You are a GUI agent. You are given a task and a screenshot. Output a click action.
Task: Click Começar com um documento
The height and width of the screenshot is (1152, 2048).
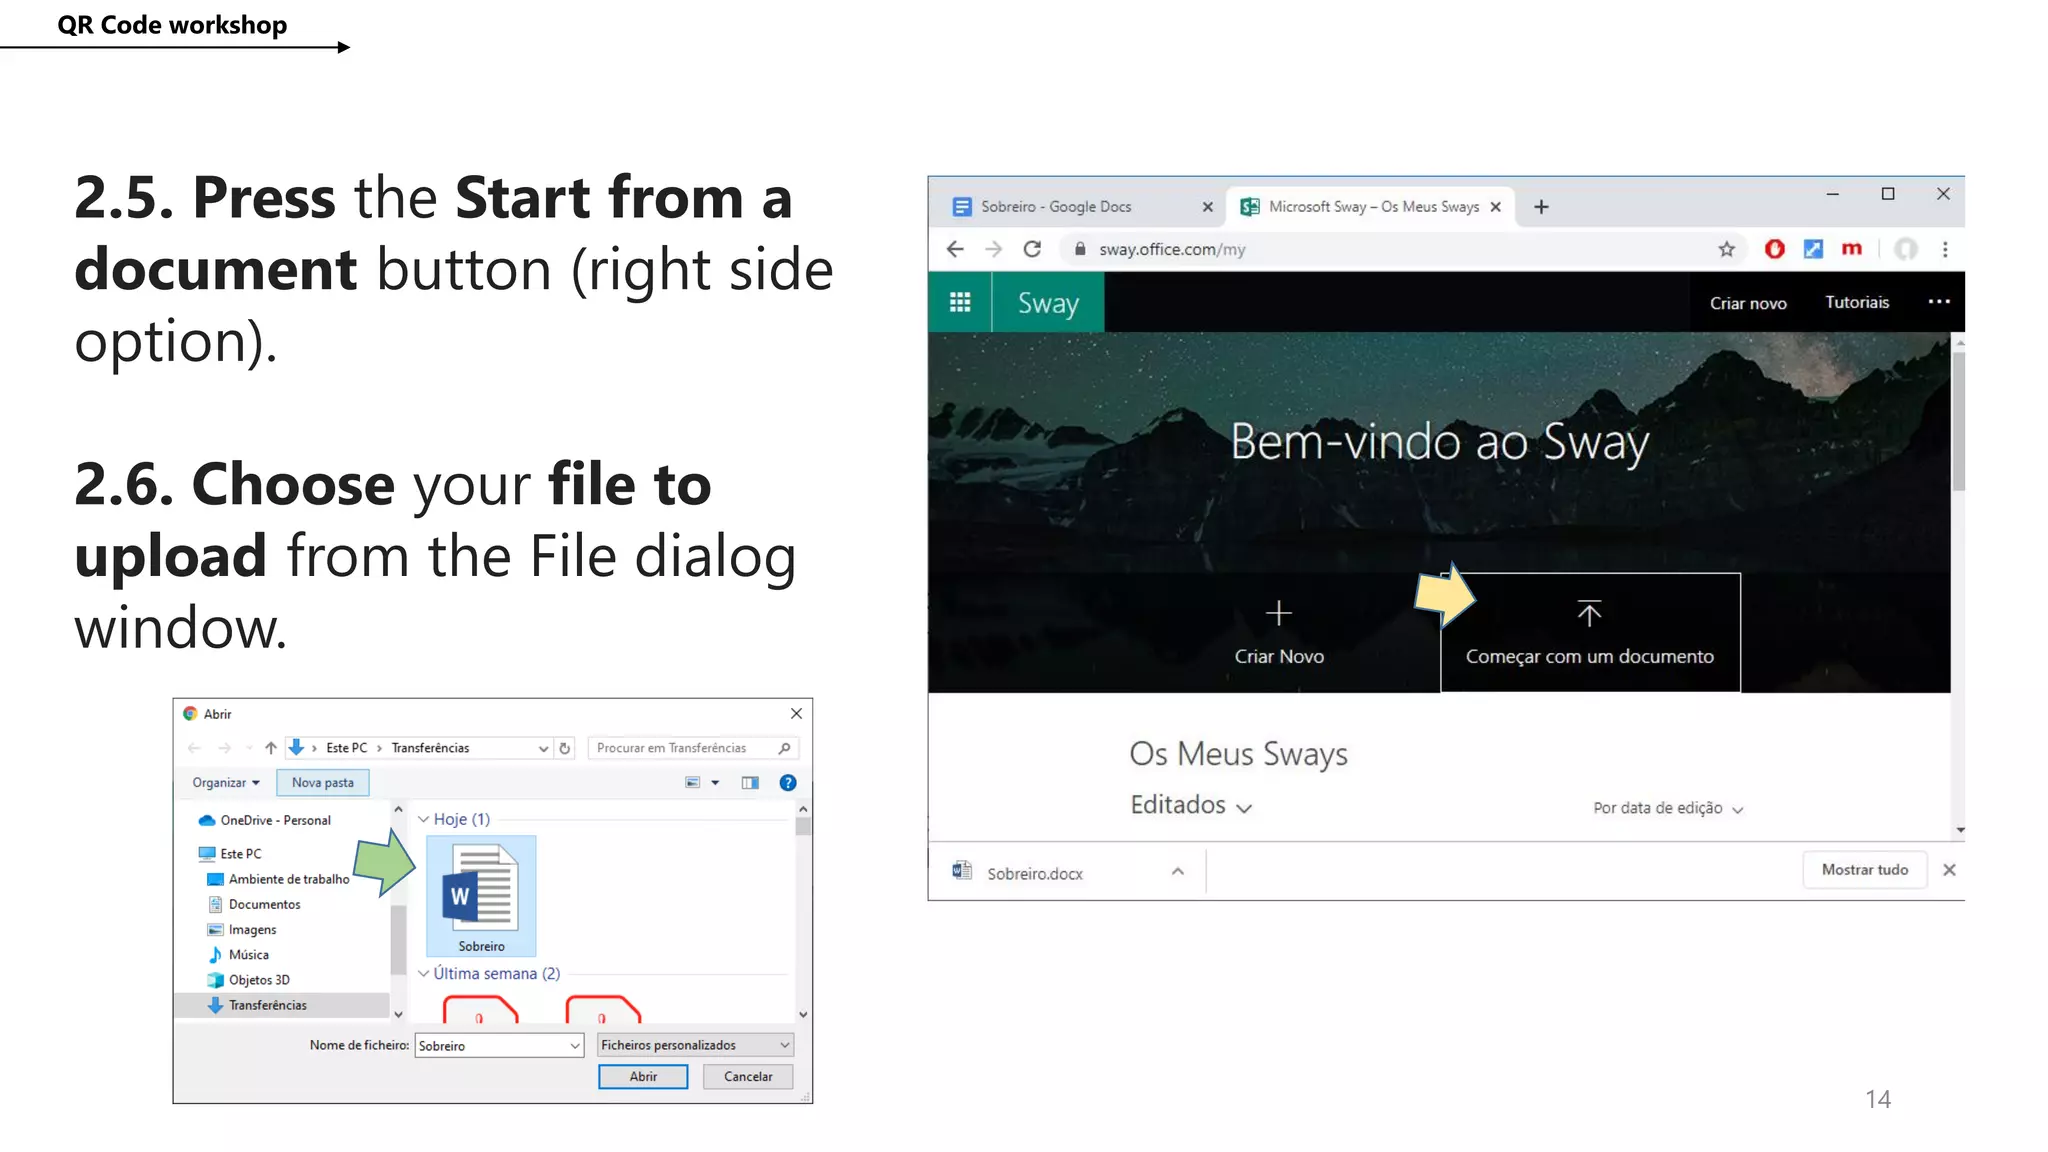tap(1590, 633)
